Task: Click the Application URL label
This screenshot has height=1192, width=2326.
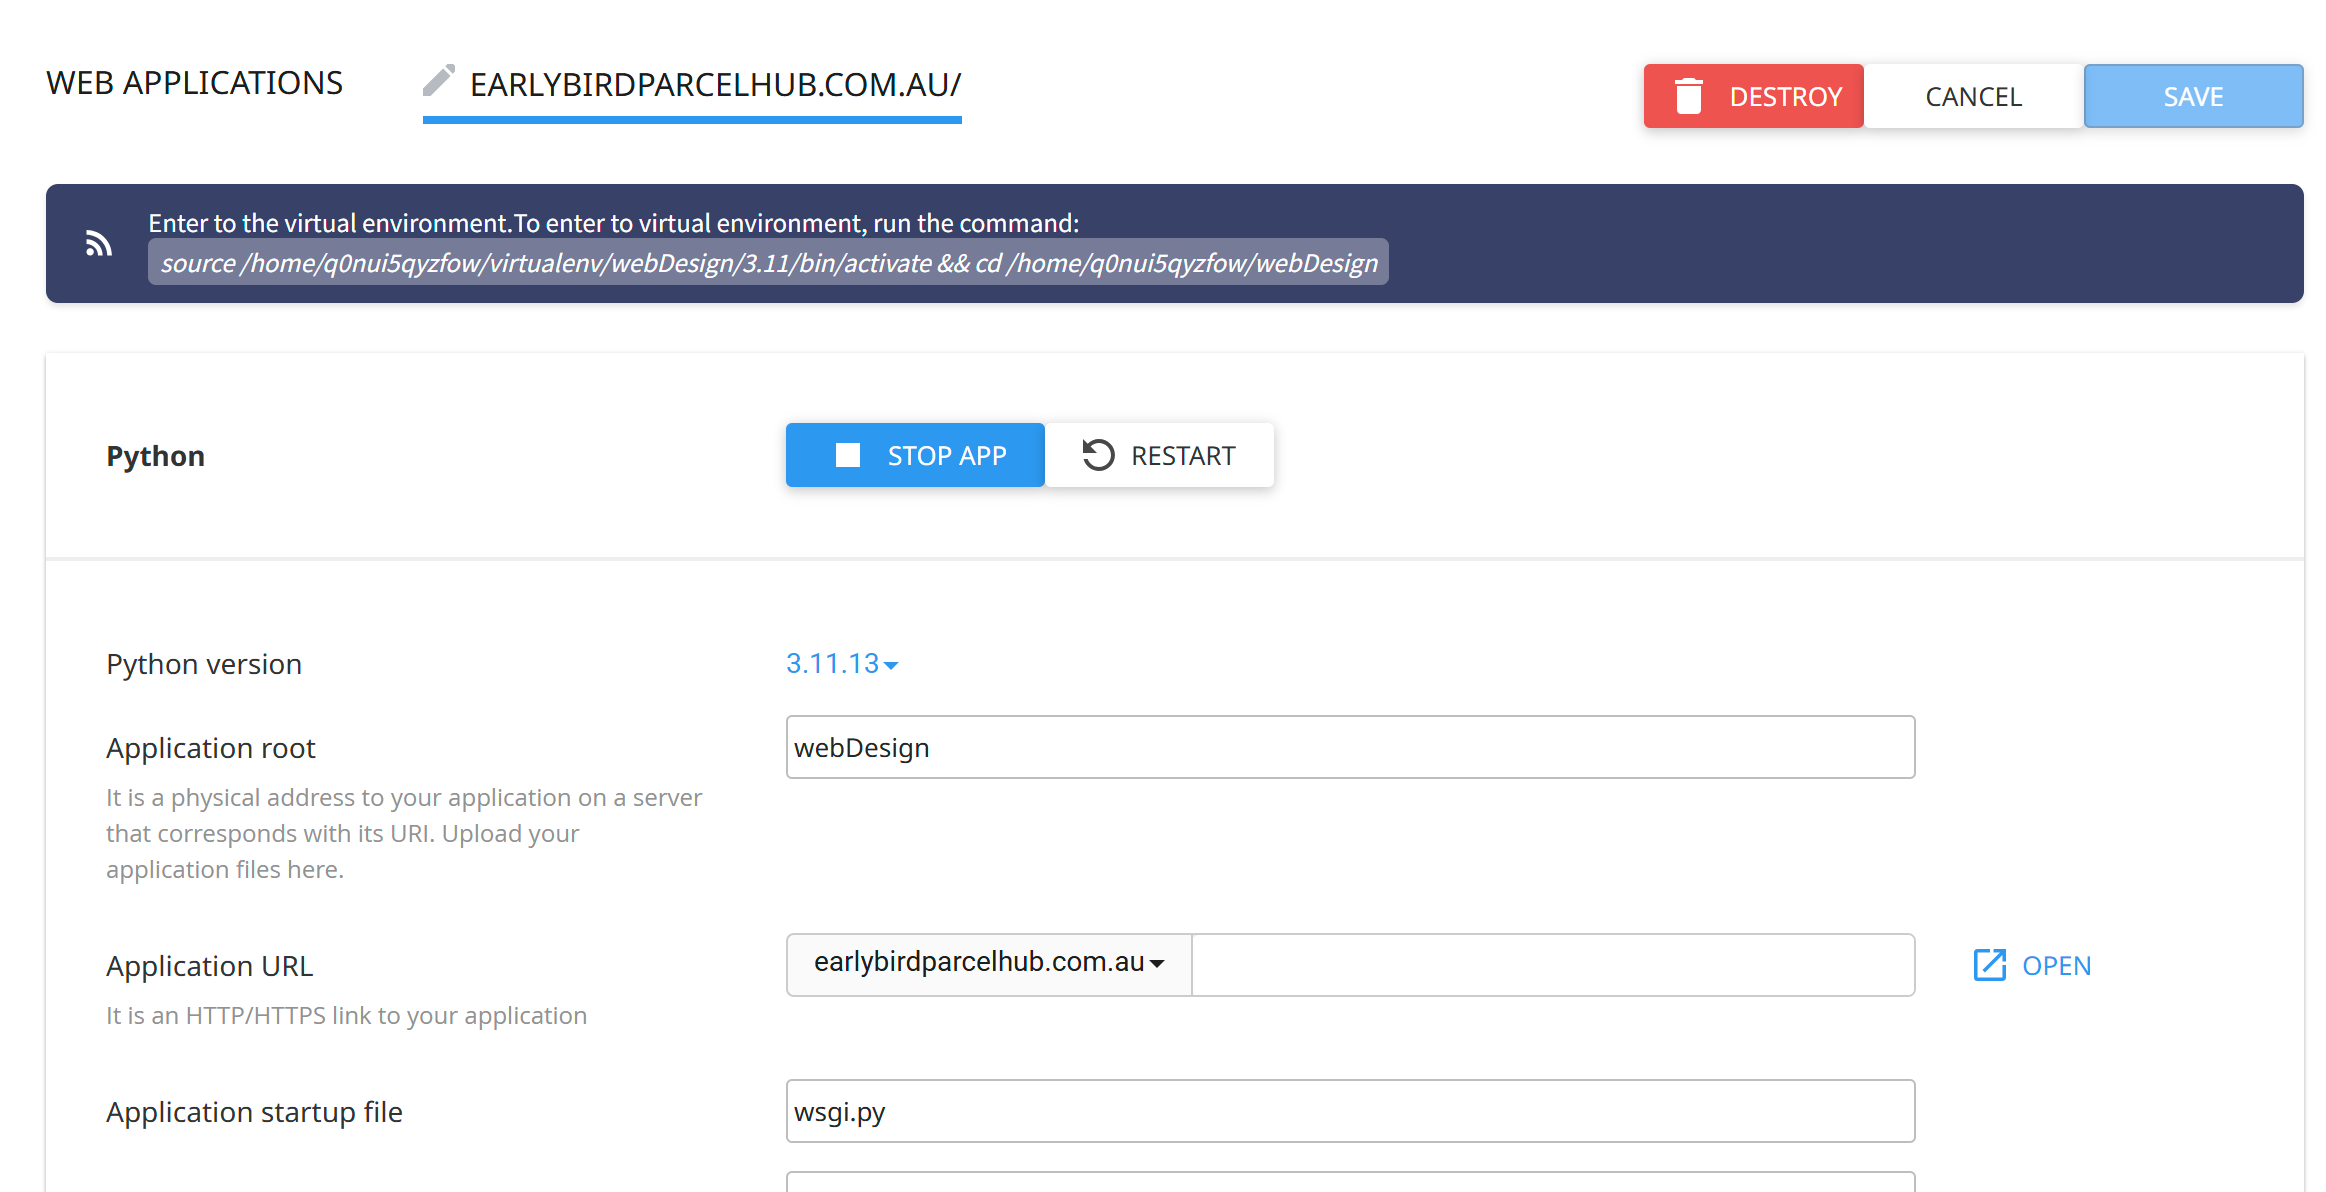Action: pyautogui.click(x=210, y=966)
